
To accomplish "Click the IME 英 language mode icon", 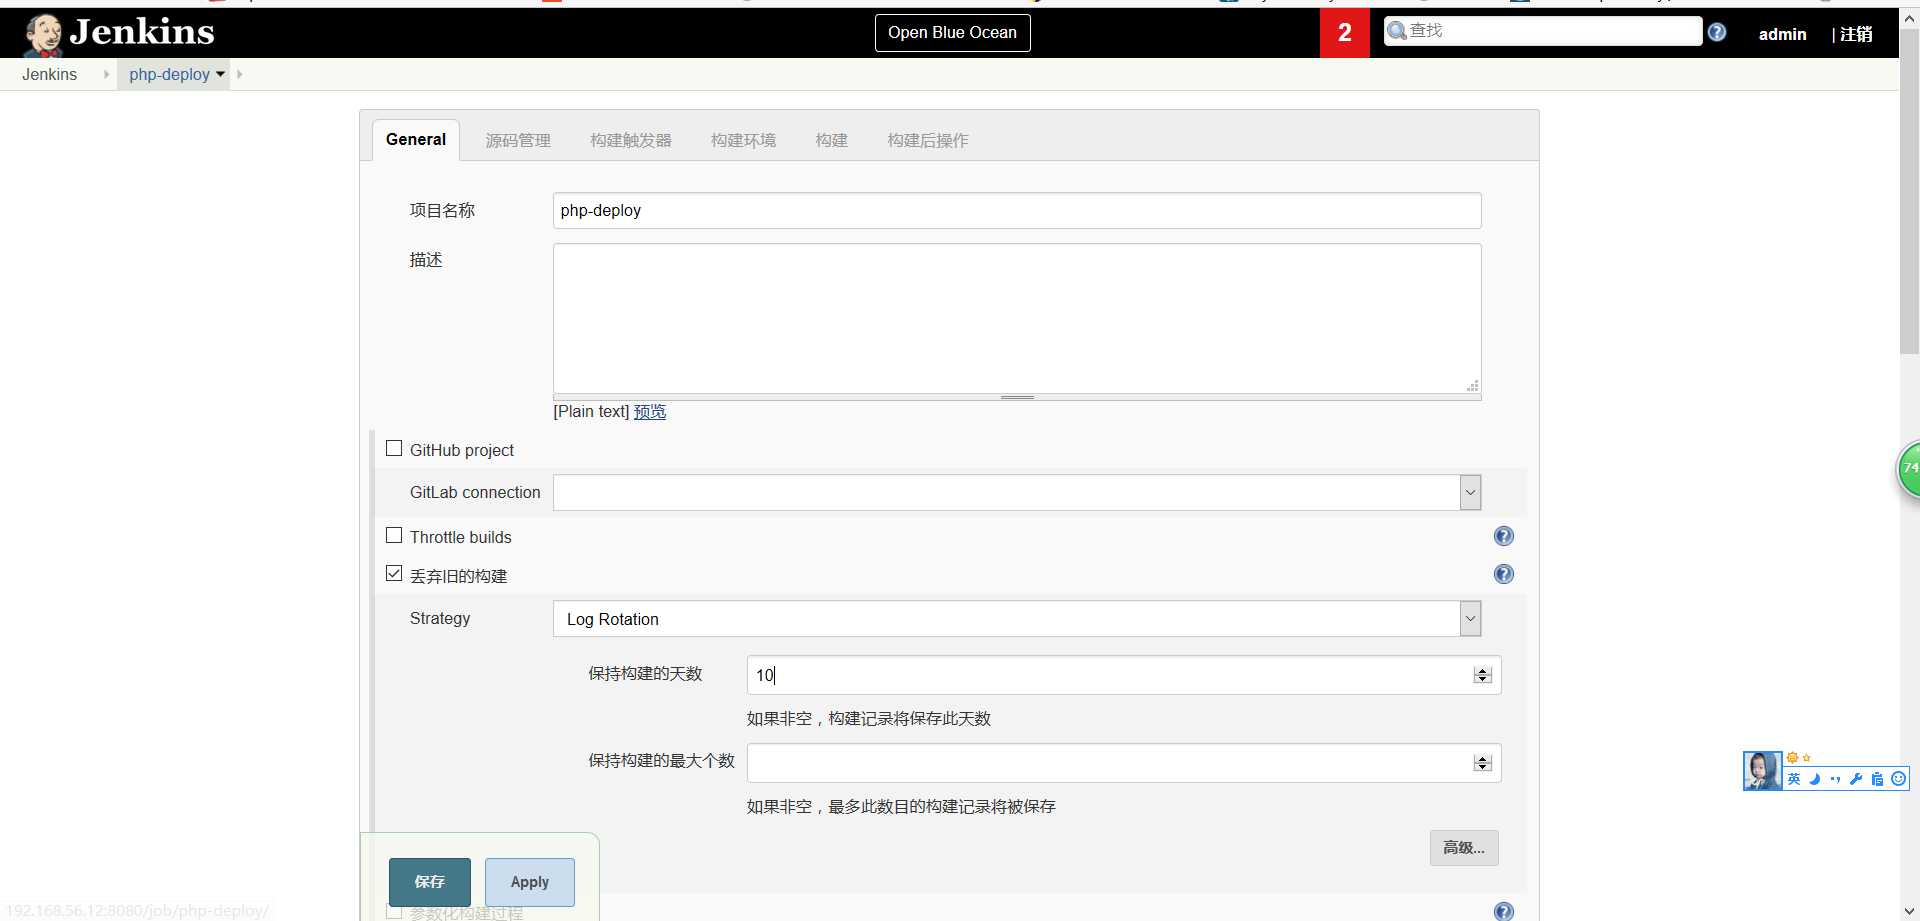I will point(1794,779).
